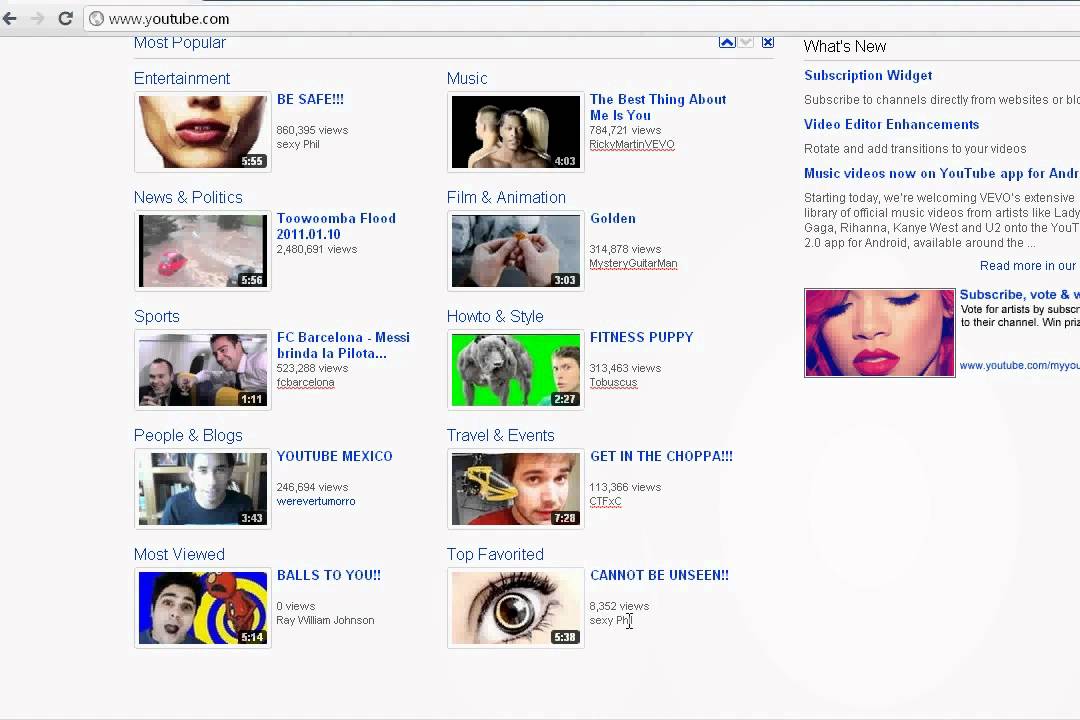
Task: Open the Most Viewed heading
Action: click(x=179, y=555)
